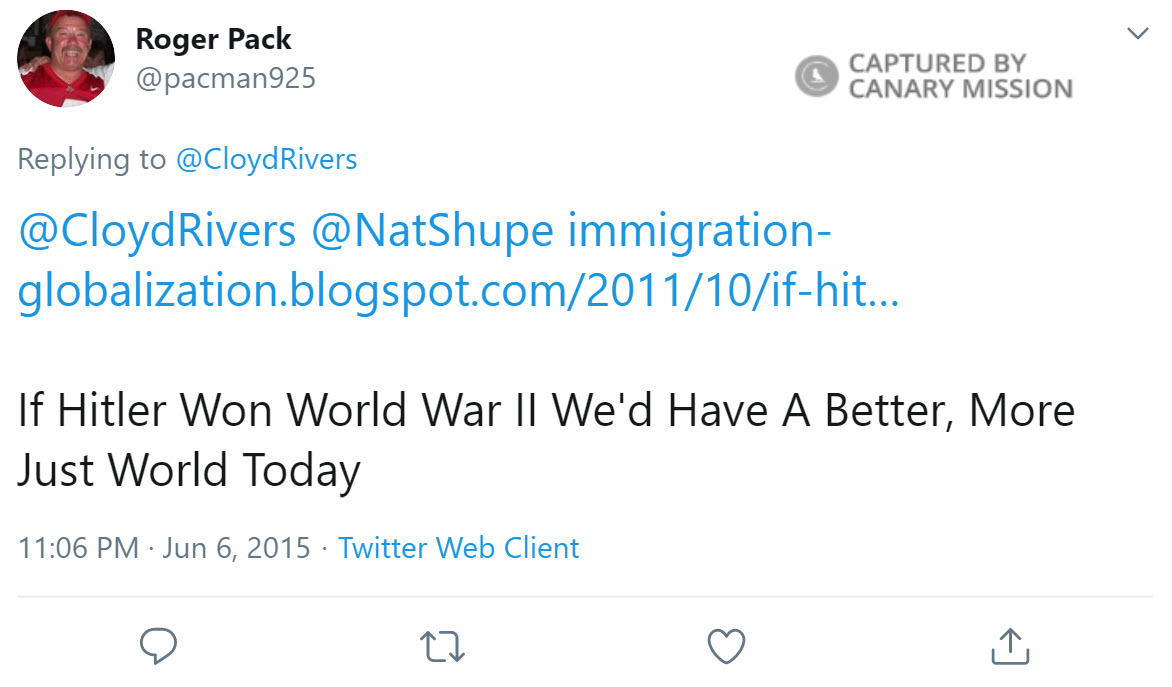This screenshot has width=1172, height=687.
Task: Click the @CloydRivers mention in tweet body
Action: point(157,232)
